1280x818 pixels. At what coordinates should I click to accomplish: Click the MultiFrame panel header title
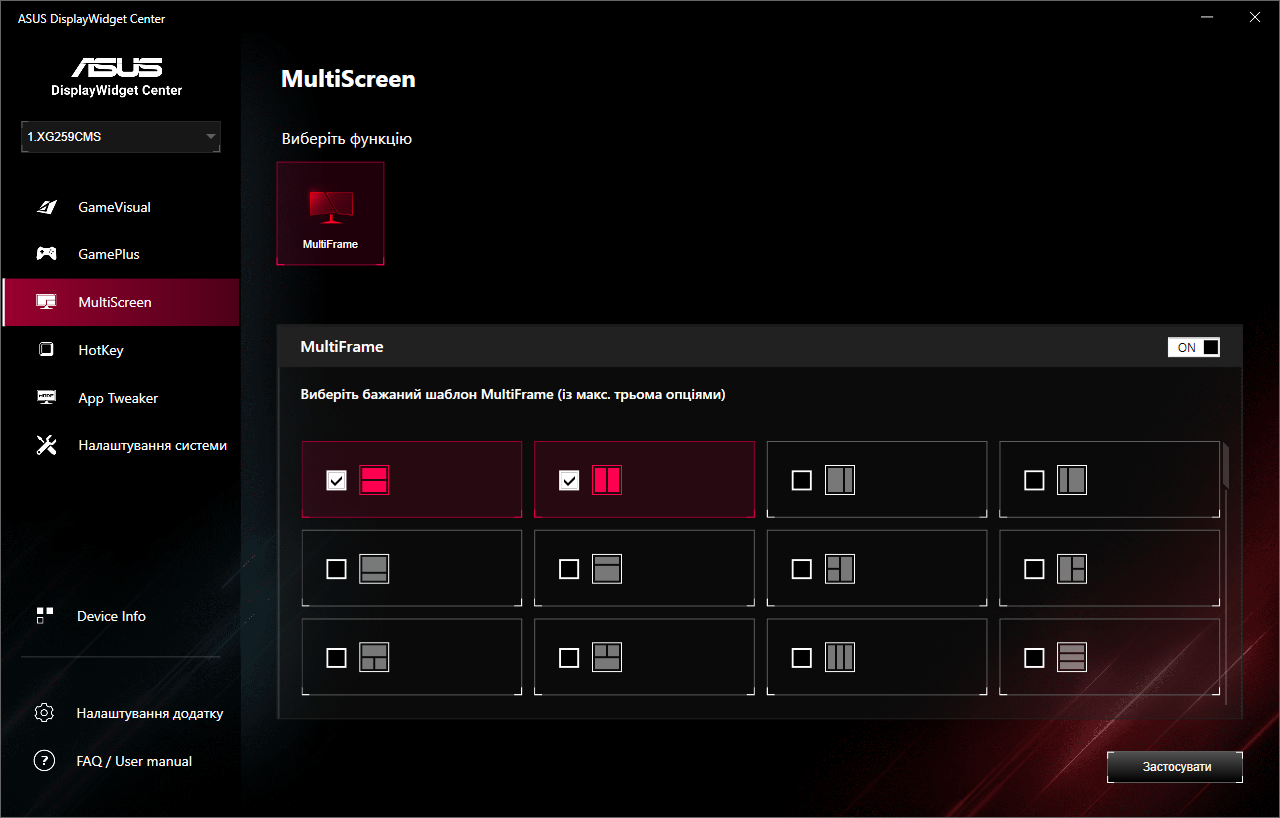(342, 347)
